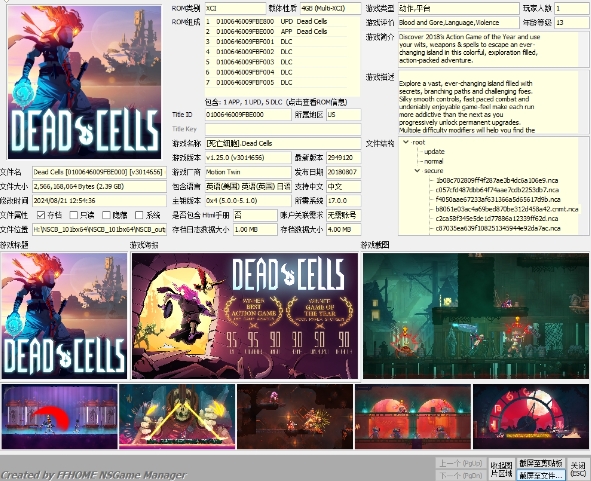The image size is (591, 481).
Task: Check the 系统 system attribute checkbox
Action: [139, 215]
